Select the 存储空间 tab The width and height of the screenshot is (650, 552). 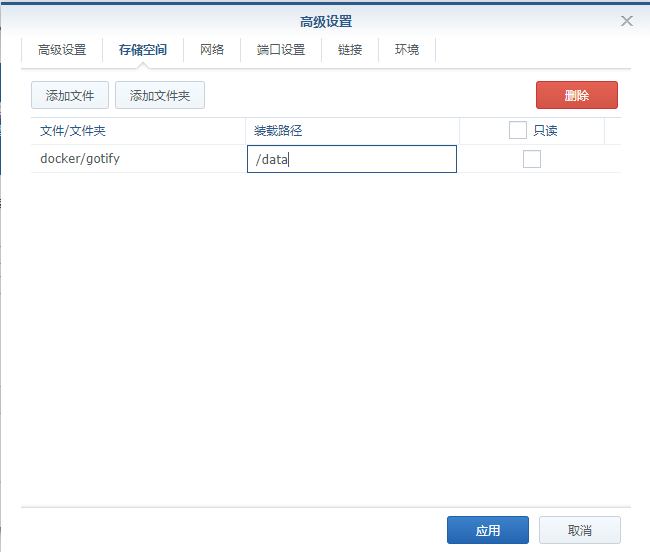pos(143,50)
